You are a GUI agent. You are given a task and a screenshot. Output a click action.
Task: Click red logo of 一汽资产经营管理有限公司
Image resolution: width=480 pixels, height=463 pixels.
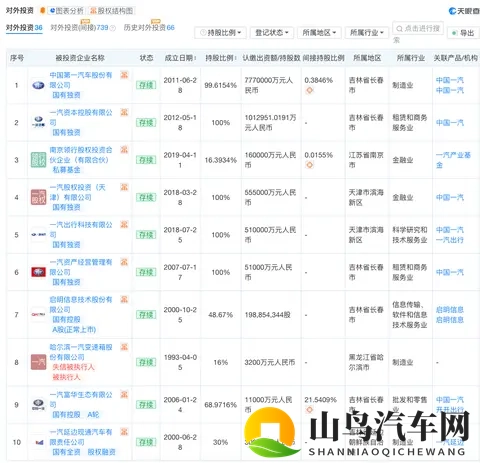click(x=38, y=272)
